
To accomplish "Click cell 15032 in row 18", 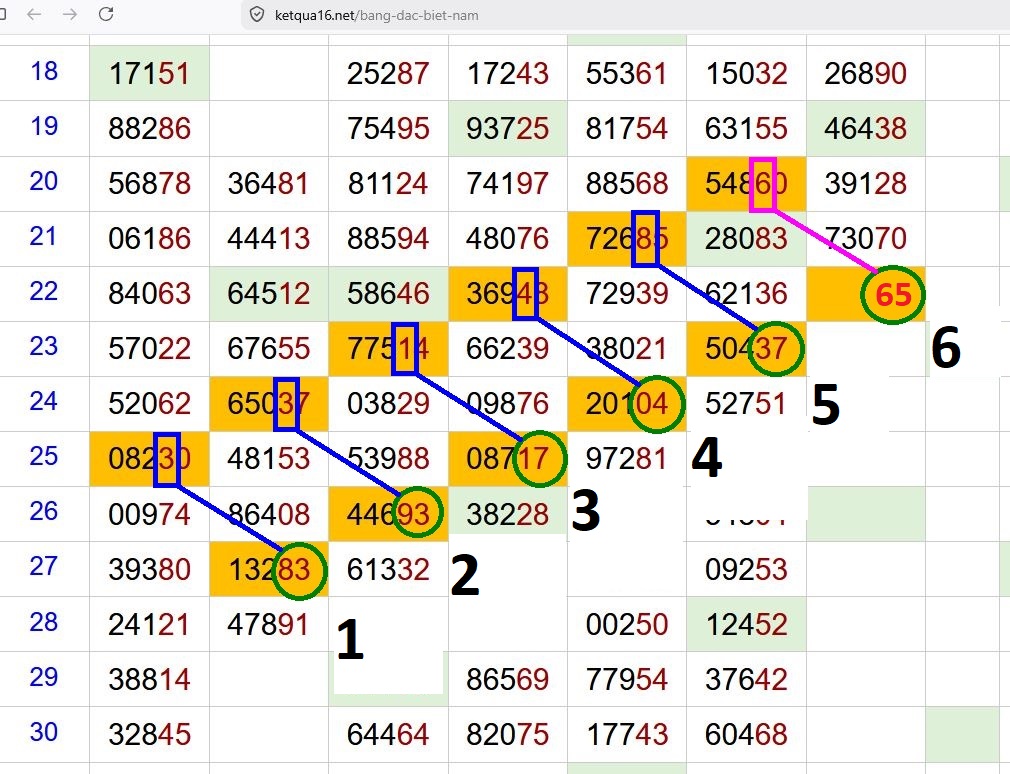I will pos(747,73).
